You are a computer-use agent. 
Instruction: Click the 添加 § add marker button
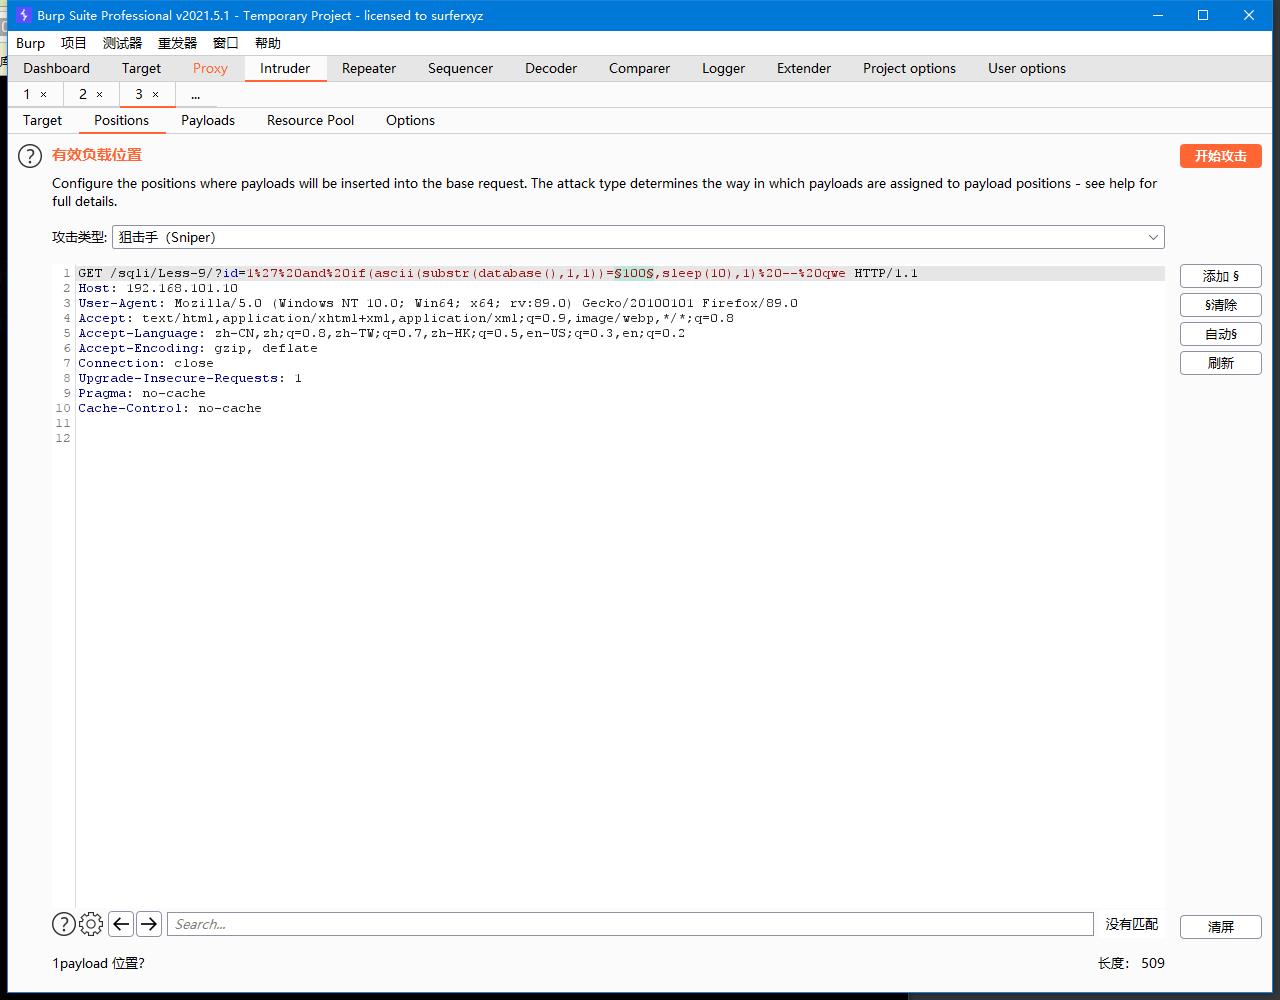pyautogui.click(x=1220, y=276)
